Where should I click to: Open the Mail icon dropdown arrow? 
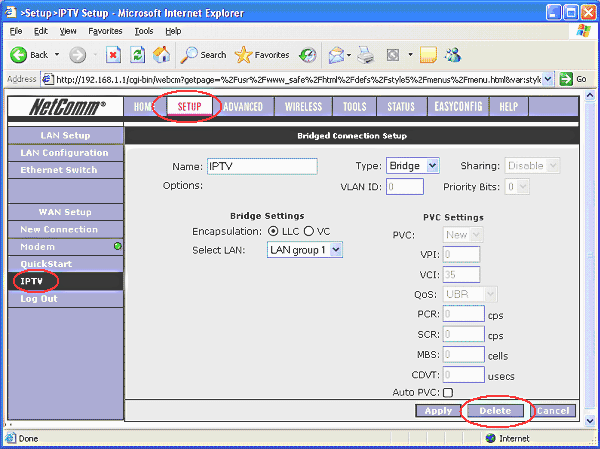tap(349, 55)
